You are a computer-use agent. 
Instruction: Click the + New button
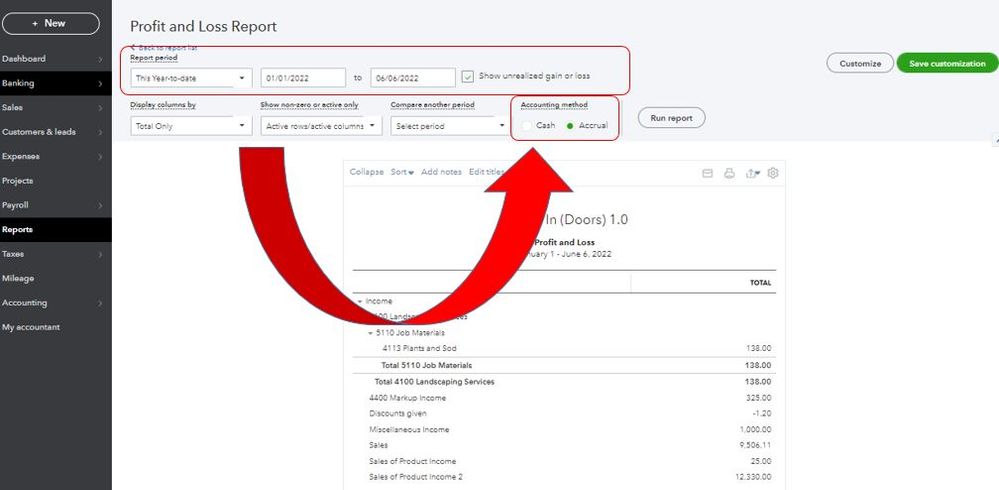(51, 24)
